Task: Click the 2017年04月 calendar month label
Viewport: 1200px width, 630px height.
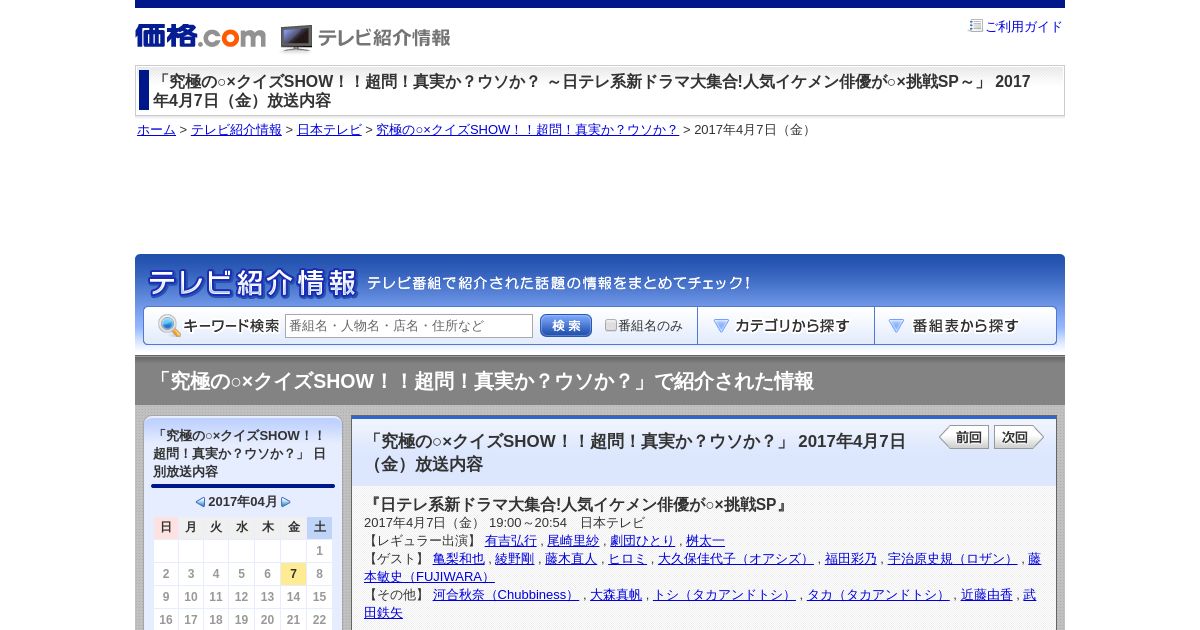Action: [243, 502]
